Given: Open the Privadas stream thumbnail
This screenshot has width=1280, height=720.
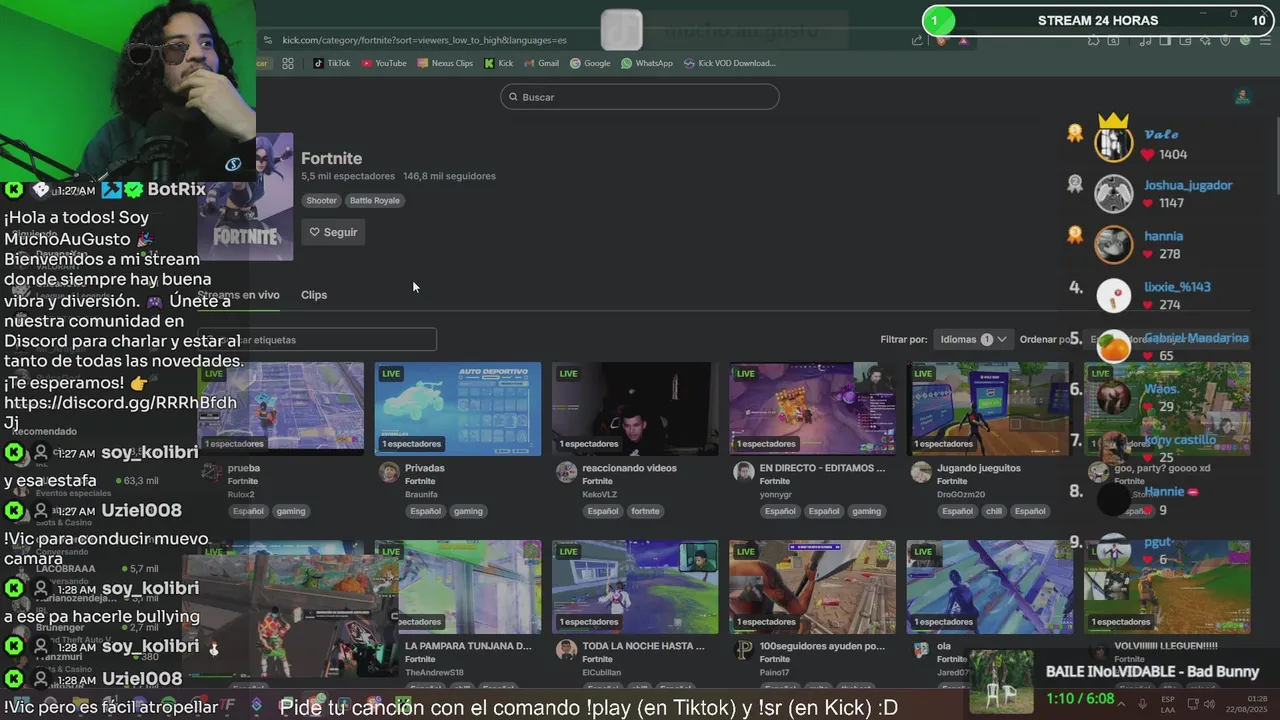Looking at the screenshot, I should [458, 408].
